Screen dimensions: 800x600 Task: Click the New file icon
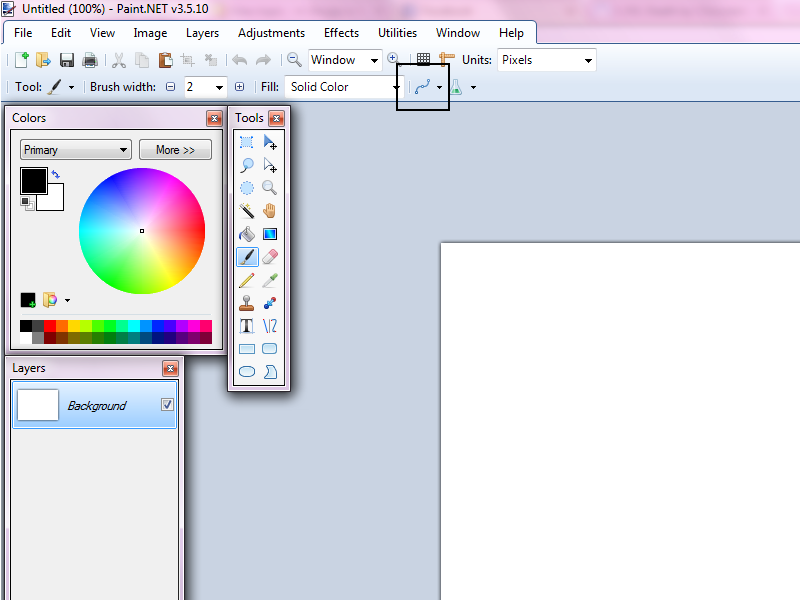tap(21, 60)
